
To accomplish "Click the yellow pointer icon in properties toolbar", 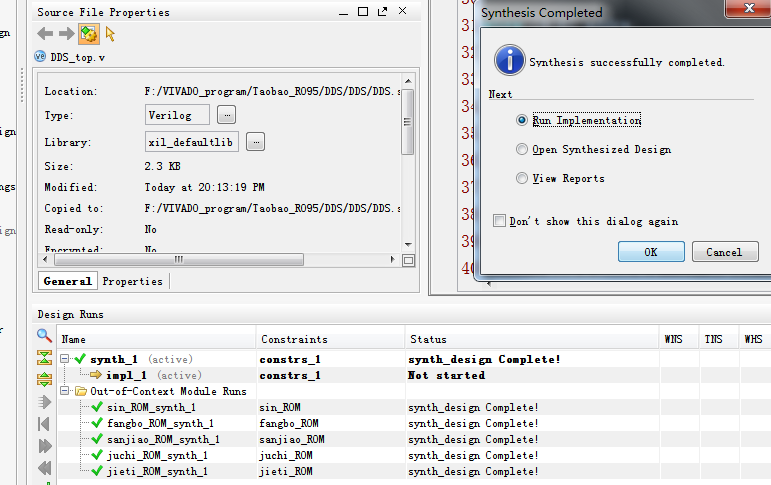I will point(110,34).
